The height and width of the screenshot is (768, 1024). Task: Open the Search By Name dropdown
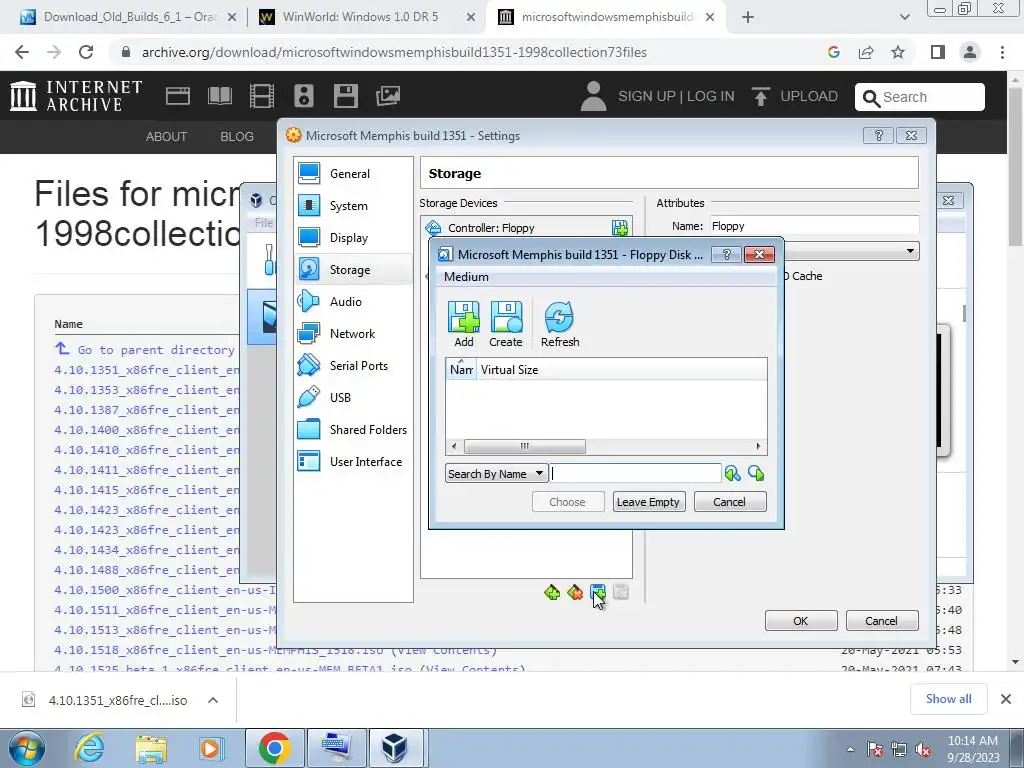[x=496, y=473]
